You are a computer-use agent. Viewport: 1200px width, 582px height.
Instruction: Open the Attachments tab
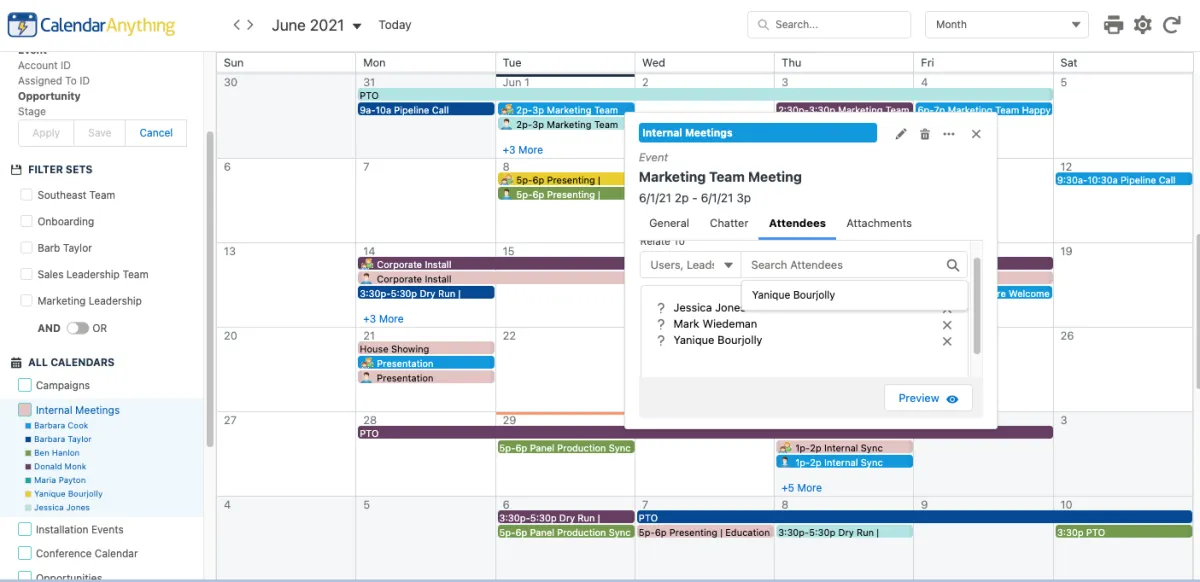tap(879, 223)
